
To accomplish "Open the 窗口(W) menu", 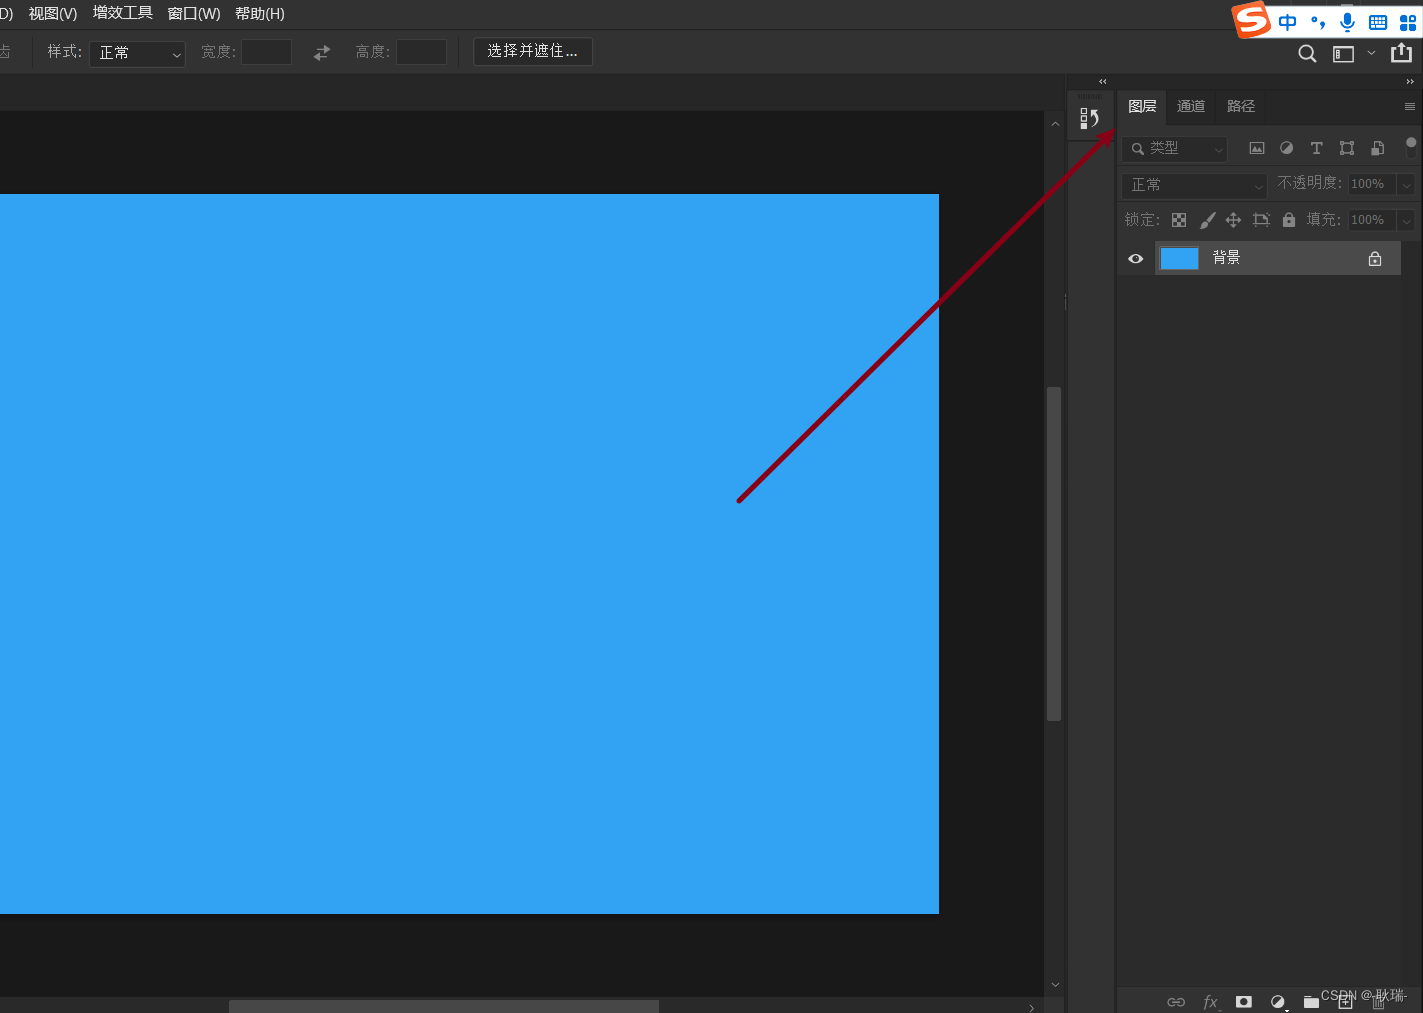I will 194,14.
